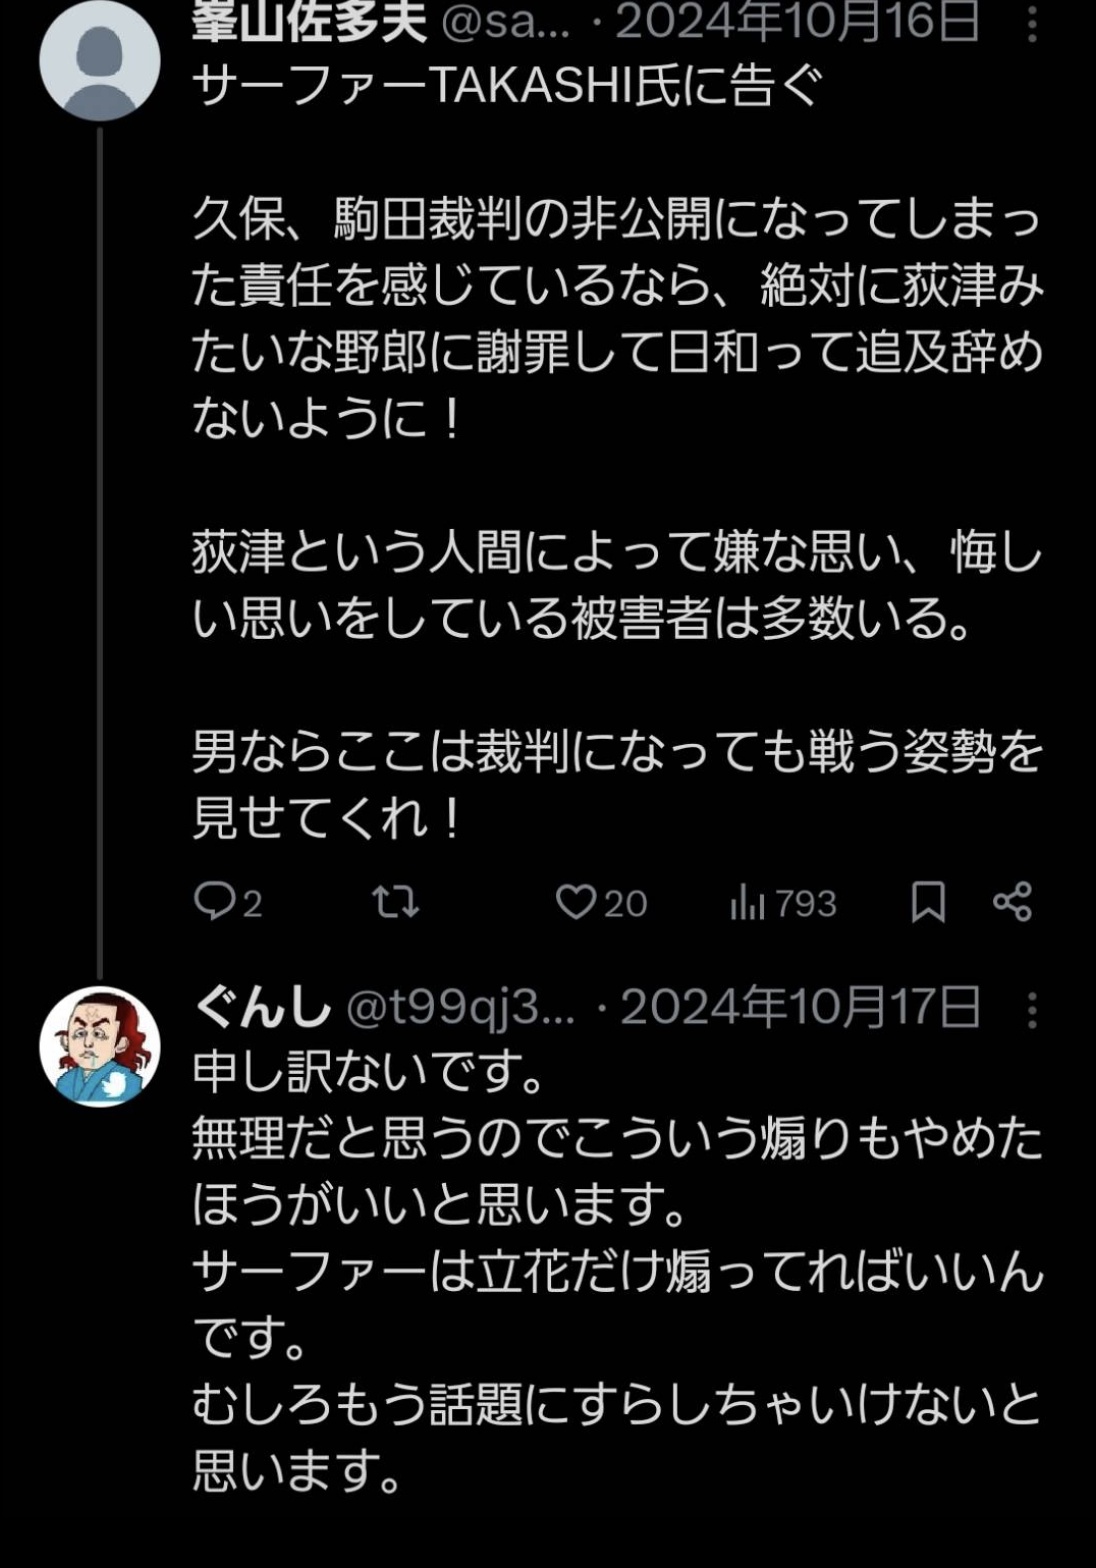This screenshot has width=1096, height=1568.
Task: Open 峯山佐多夫 display name profile
Action: 310,22
